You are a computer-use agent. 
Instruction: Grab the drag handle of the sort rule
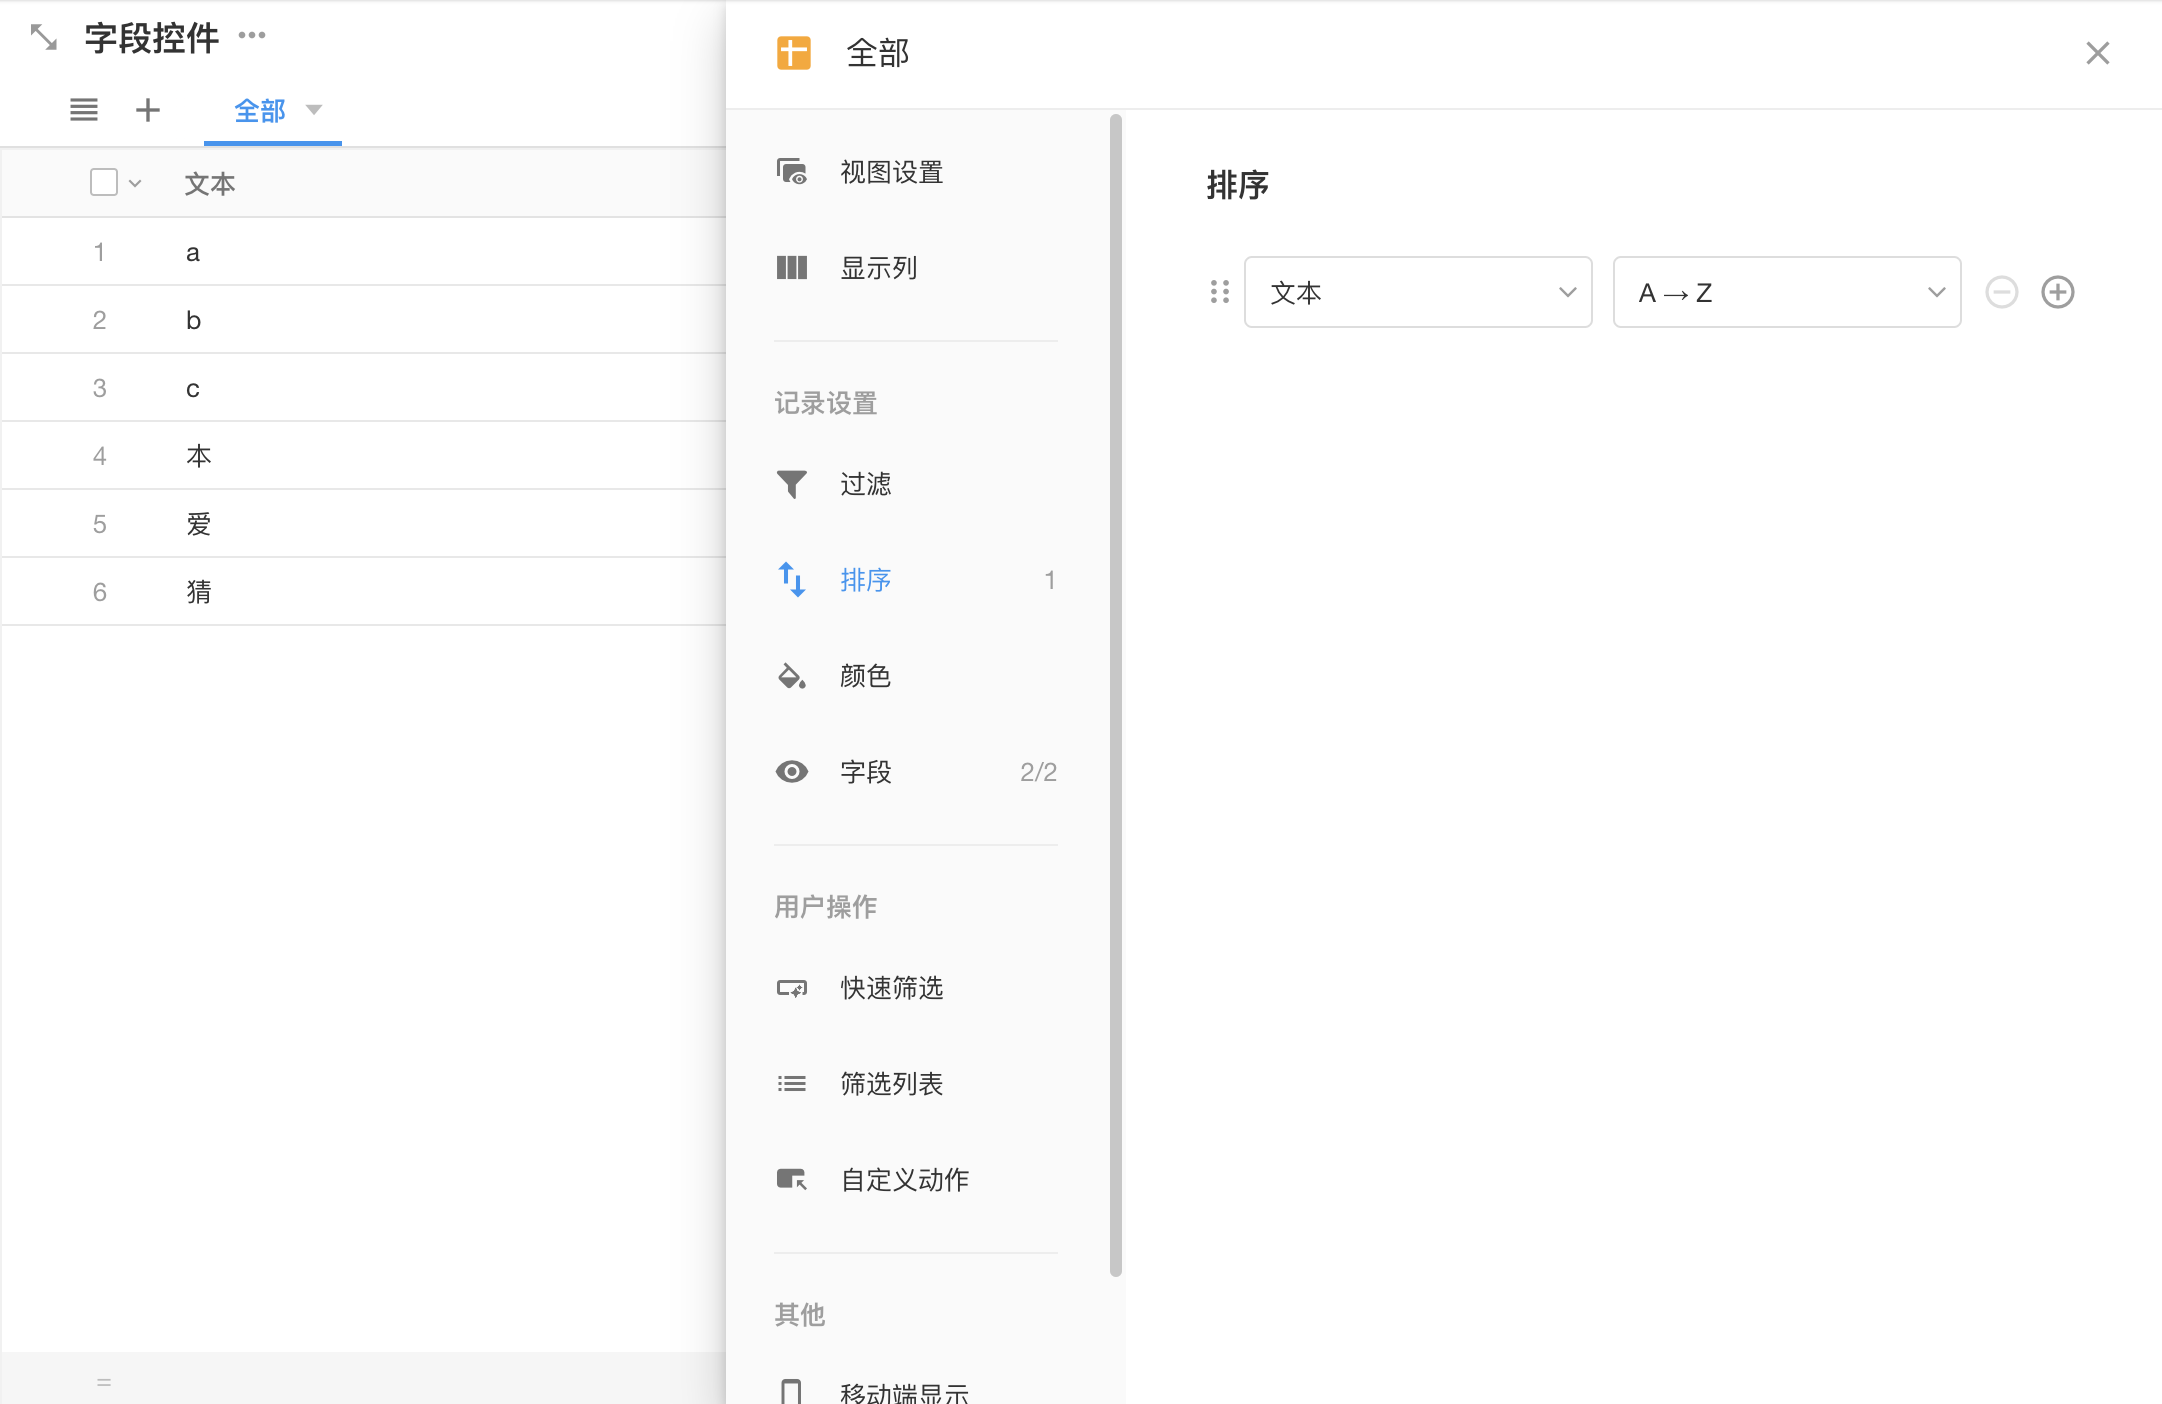click(1219, 292)
